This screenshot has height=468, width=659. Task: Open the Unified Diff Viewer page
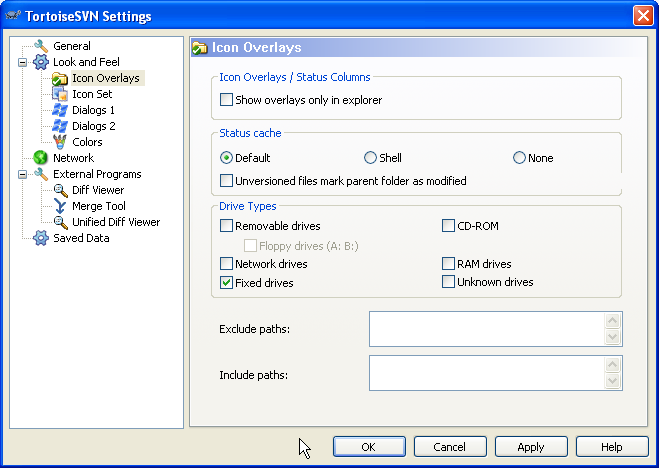(x=115, y=222)
